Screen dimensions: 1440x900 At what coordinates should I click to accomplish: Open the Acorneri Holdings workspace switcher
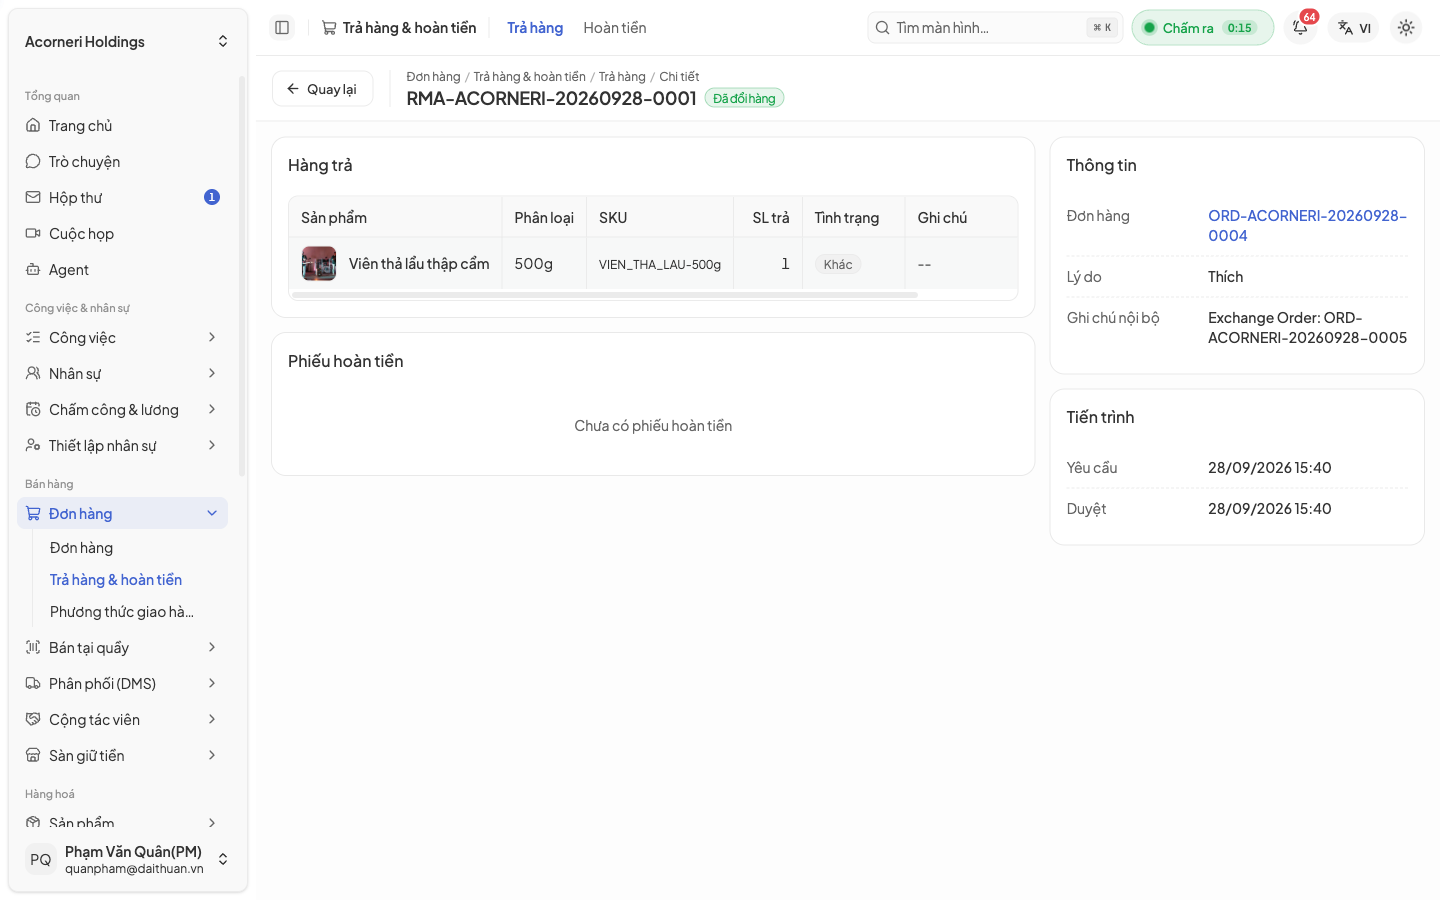(126, 42)
